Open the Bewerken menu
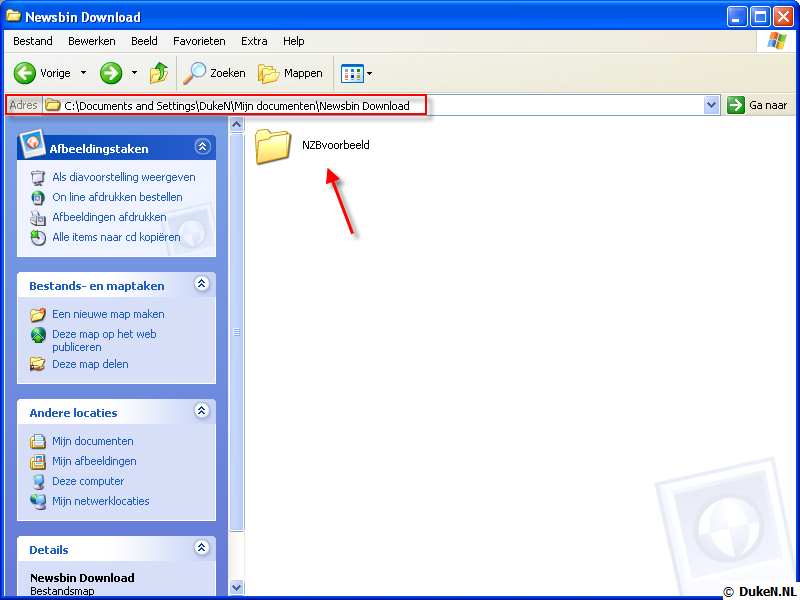The height and width of the screenshot is (600, 800). pyautogui.click(x=92, y=41)
